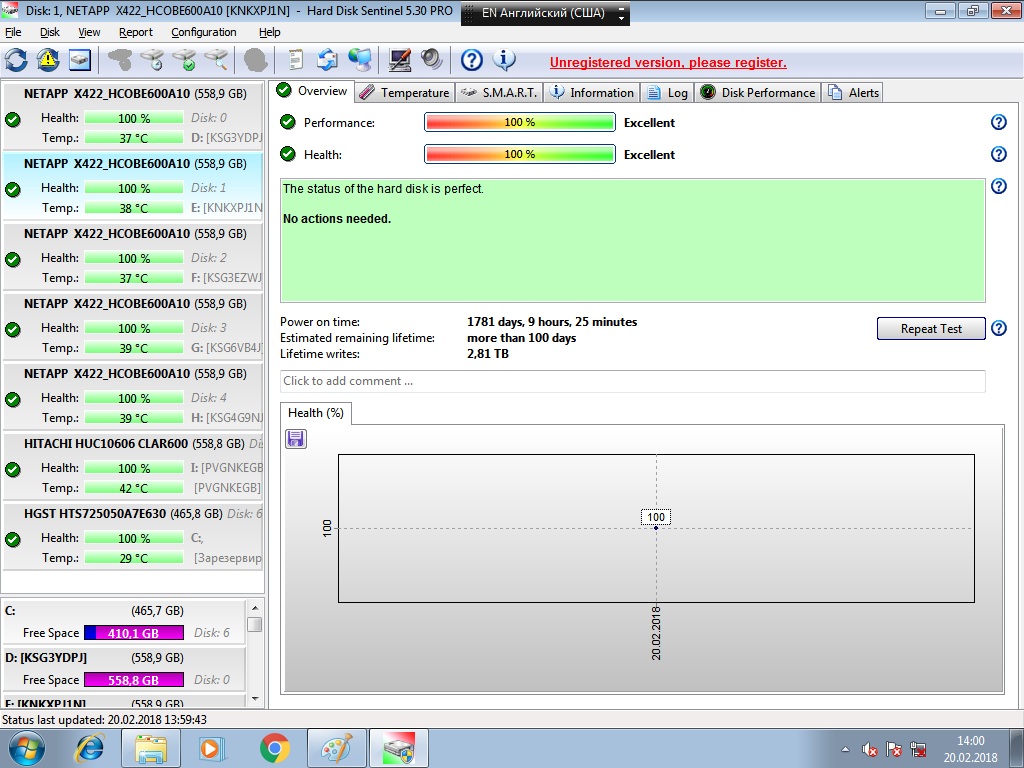
Task: Click the Refresh disk status toolbar icon
Action: (16, 60)
